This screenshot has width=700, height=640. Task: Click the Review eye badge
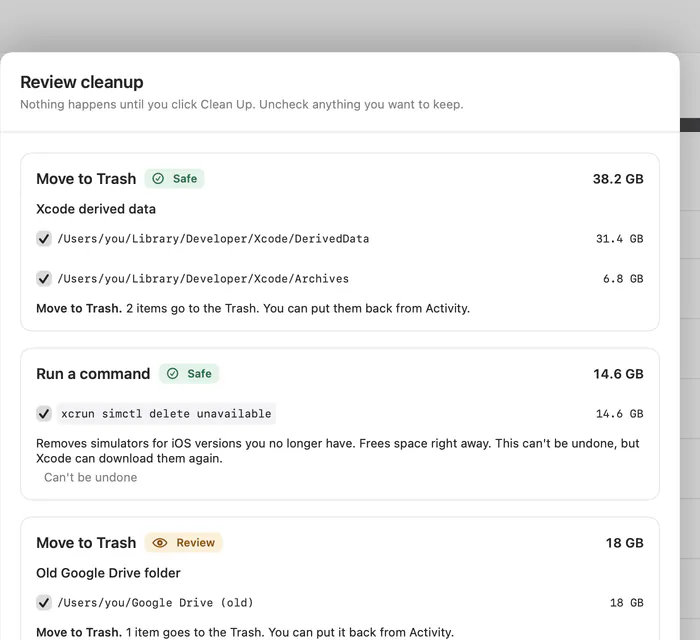pos(183,543)
